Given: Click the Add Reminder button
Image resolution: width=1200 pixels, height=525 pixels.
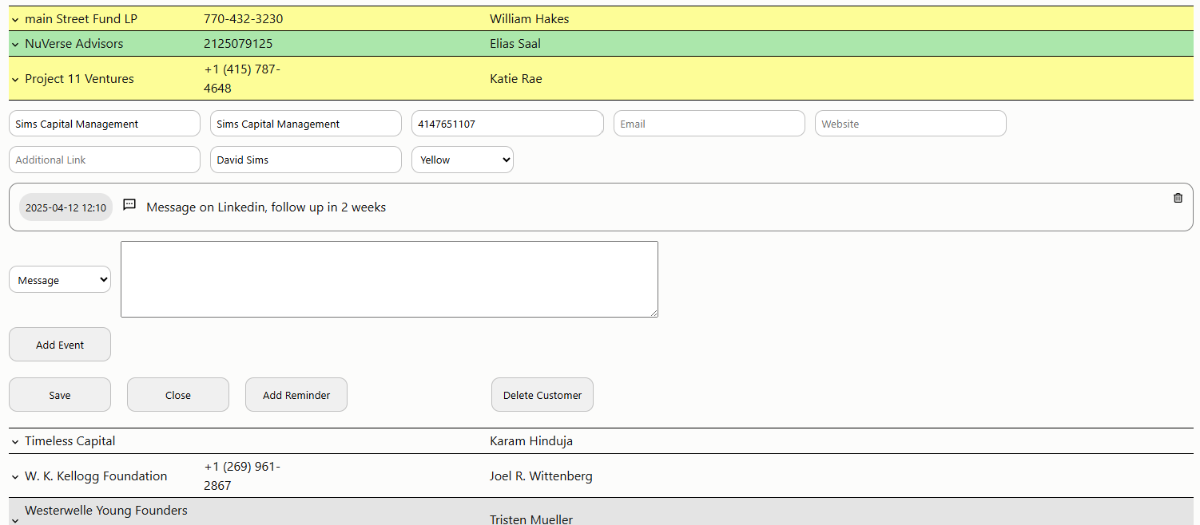Looking at the screenshot, I should pyautogui.click(x=296, y=395).
